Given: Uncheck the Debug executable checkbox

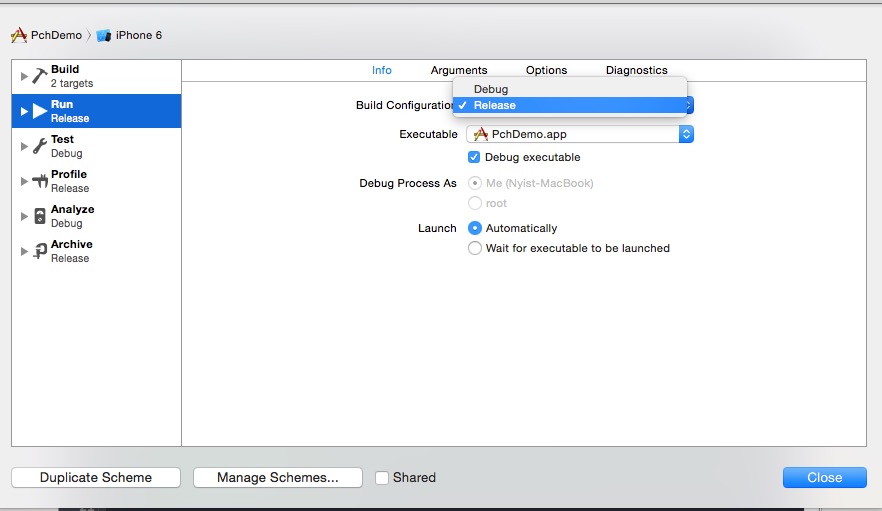Looking at the screenshot, I should 474,157.
